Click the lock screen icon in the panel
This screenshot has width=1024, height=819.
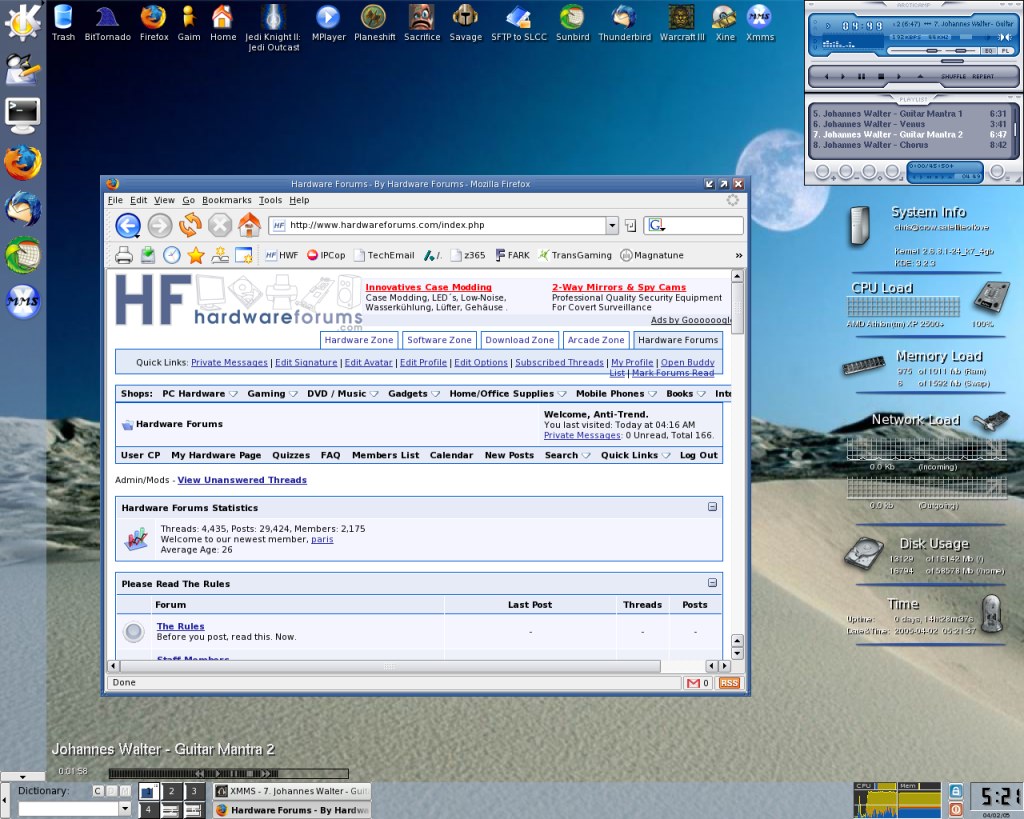[x=955, y=792]
